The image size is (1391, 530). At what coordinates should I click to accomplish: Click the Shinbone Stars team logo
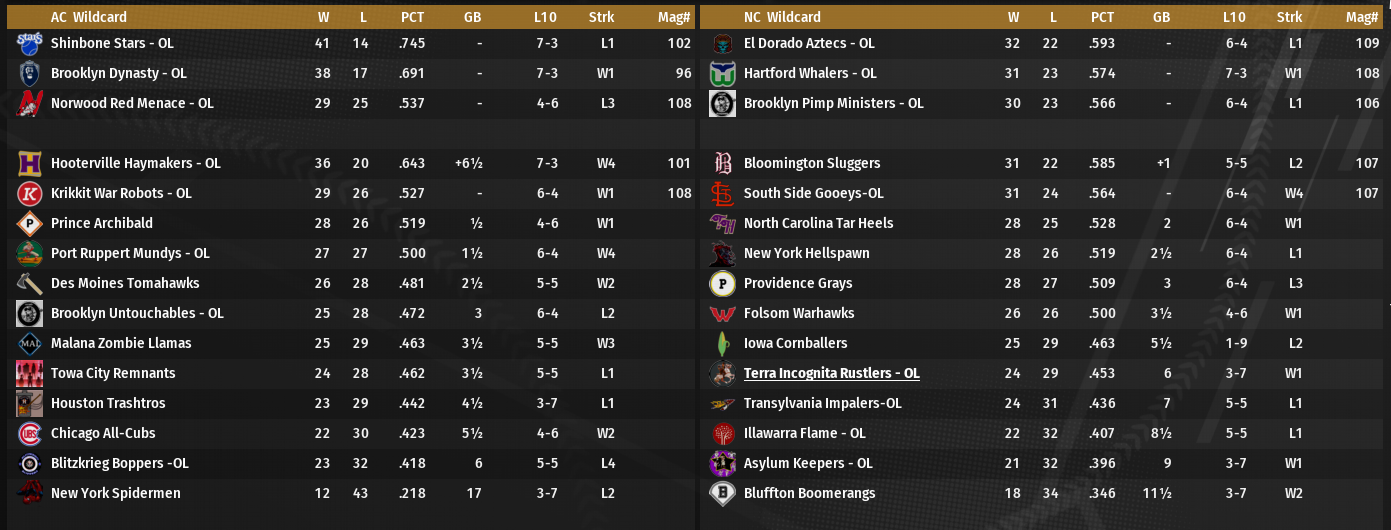click(29, 44)
